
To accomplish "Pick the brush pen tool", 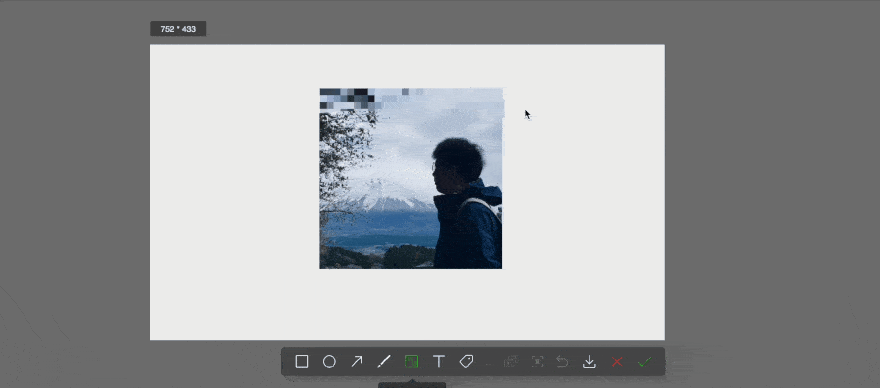I will click(x=384, y=362).
